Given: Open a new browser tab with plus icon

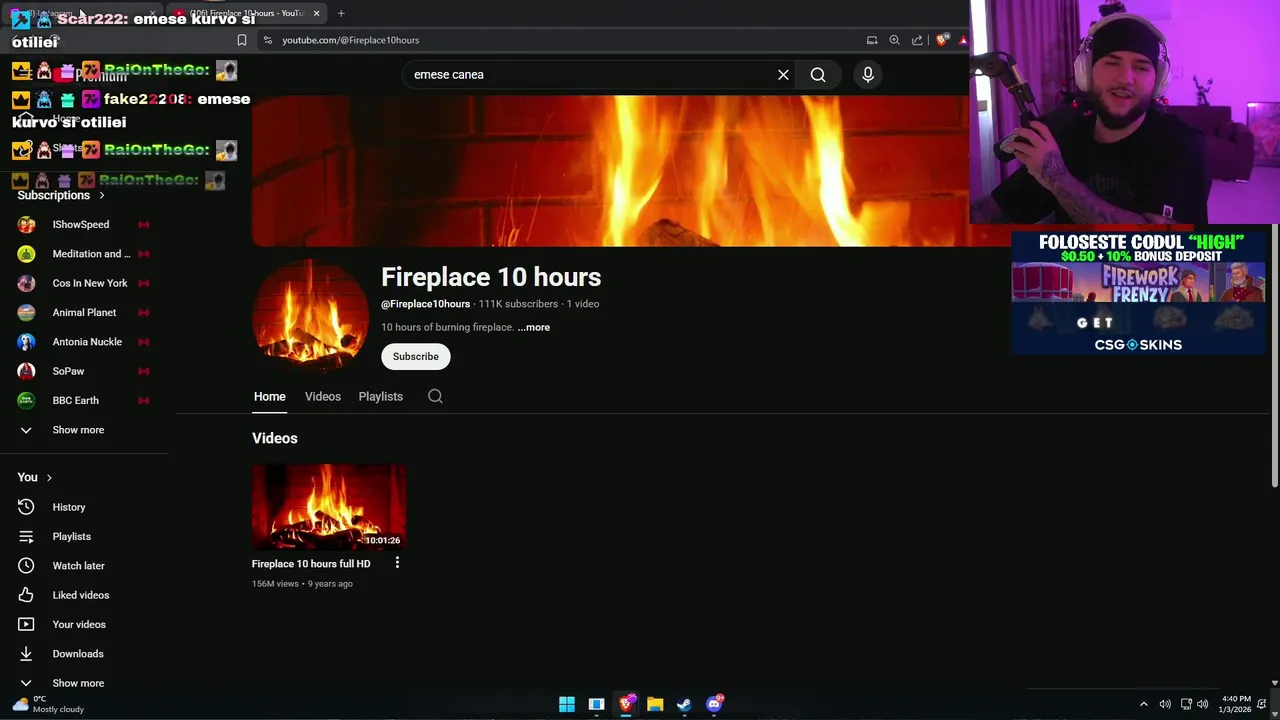Looking at the screenshot, I should point(341,13).
